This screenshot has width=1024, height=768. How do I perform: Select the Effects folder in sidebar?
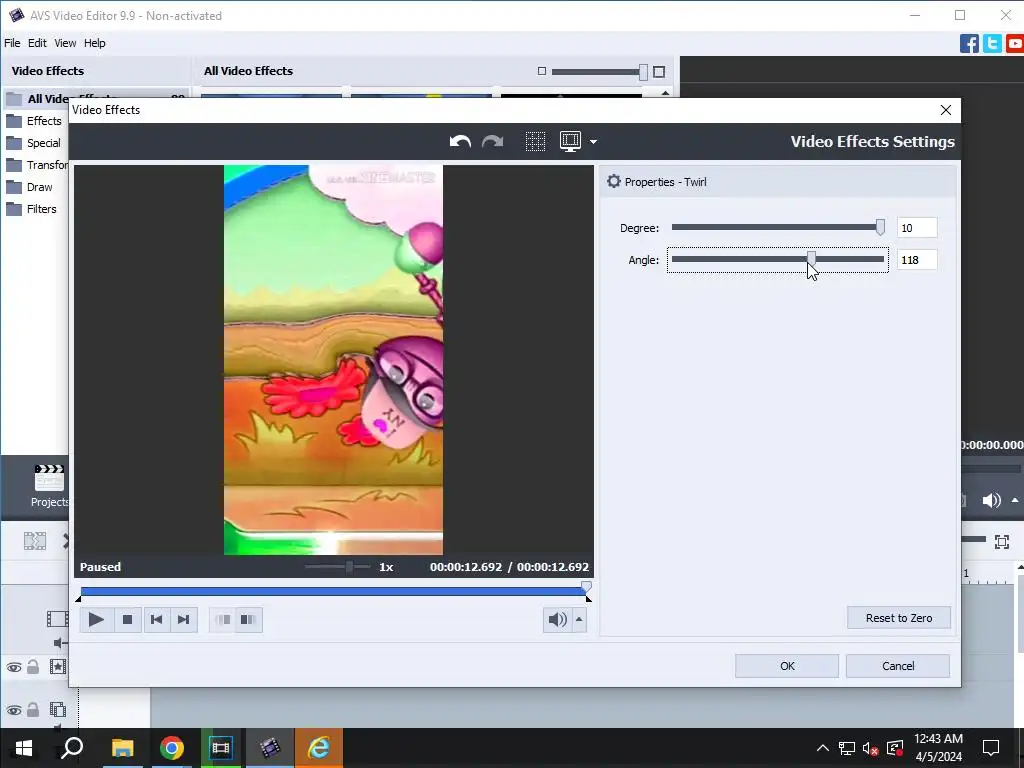35,121
